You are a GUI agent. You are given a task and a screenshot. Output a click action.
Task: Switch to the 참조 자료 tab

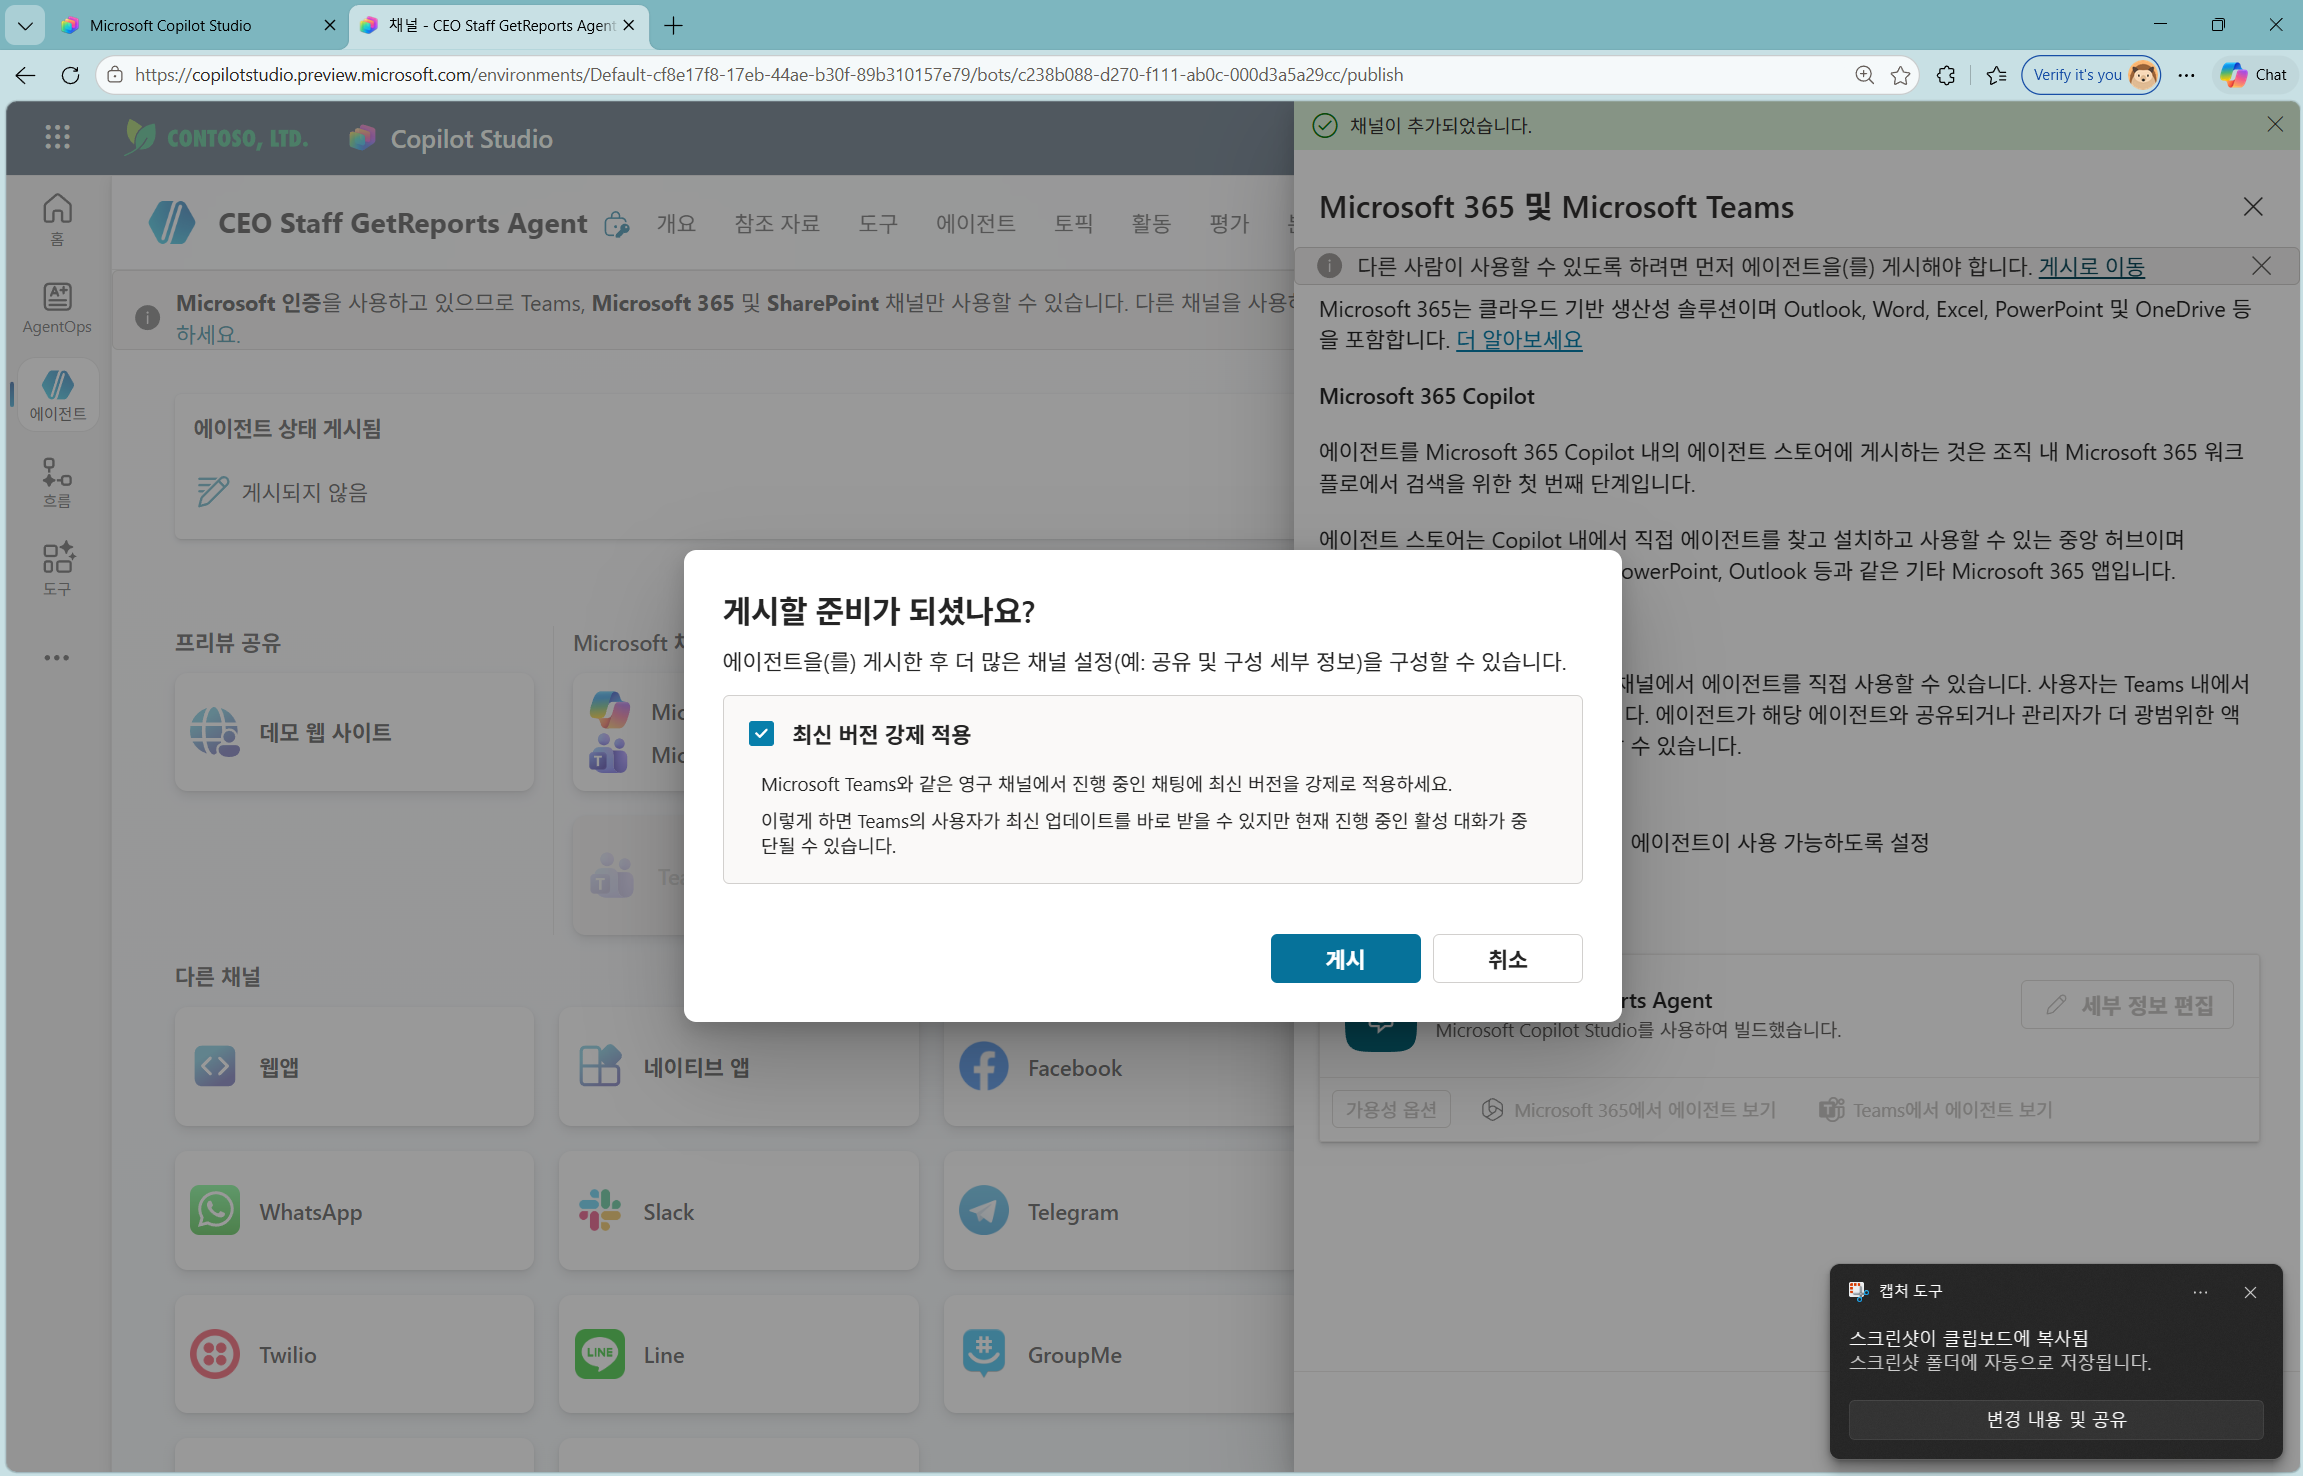[777, 223]
